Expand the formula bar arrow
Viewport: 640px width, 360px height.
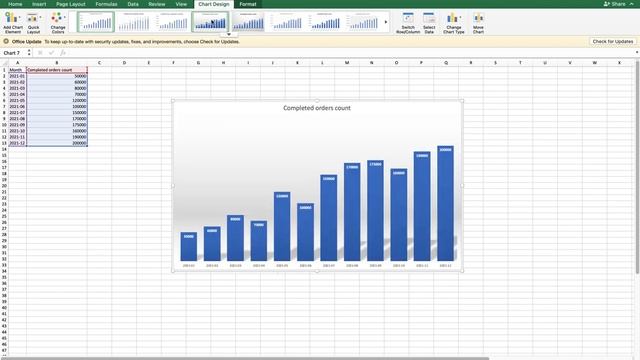coord(637,53)
